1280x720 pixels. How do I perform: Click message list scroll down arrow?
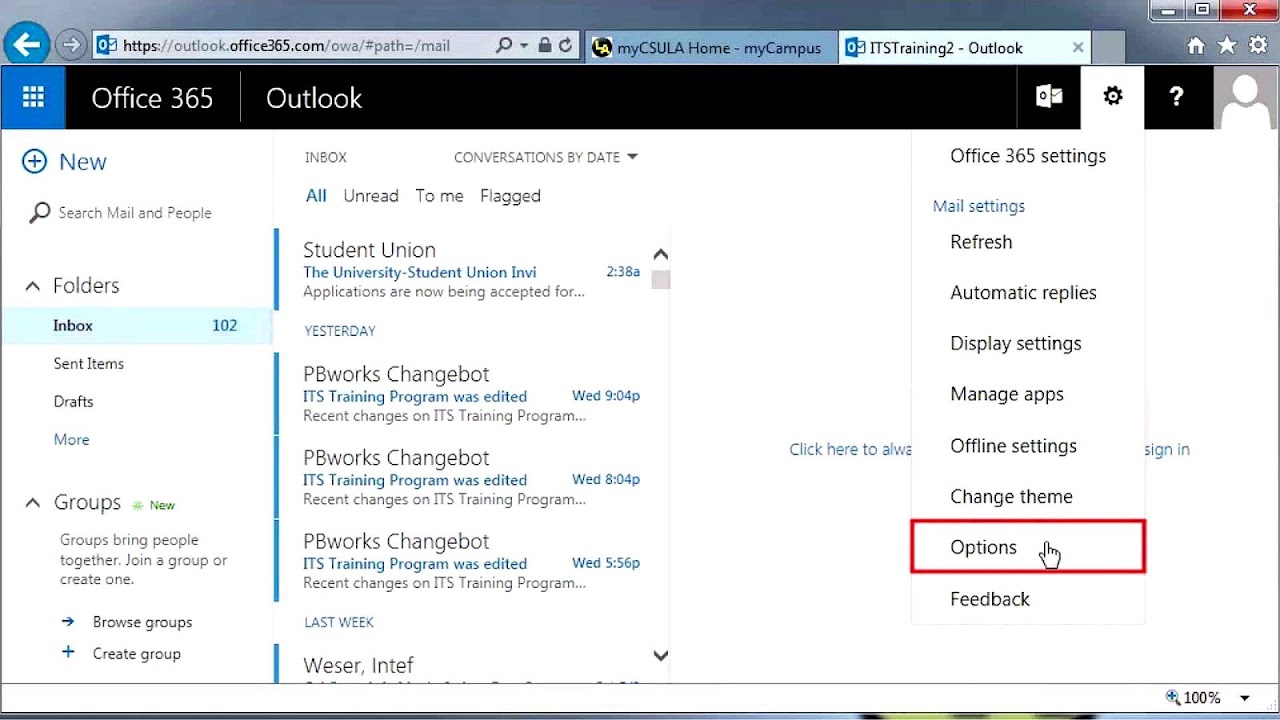(660, 656)
